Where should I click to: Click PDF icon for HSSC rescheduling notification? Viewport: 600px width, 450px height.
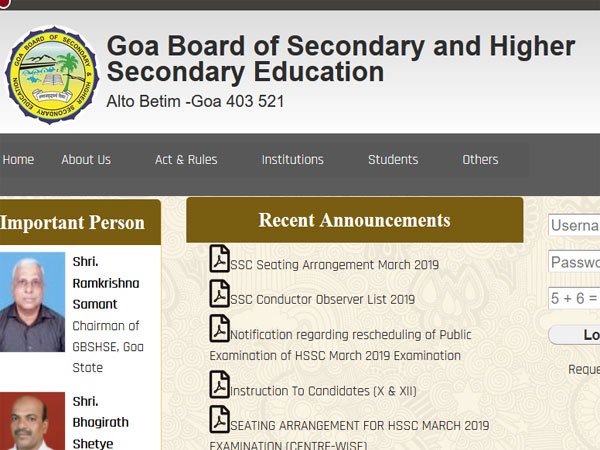pyautogui.click(x=219, y=328)
